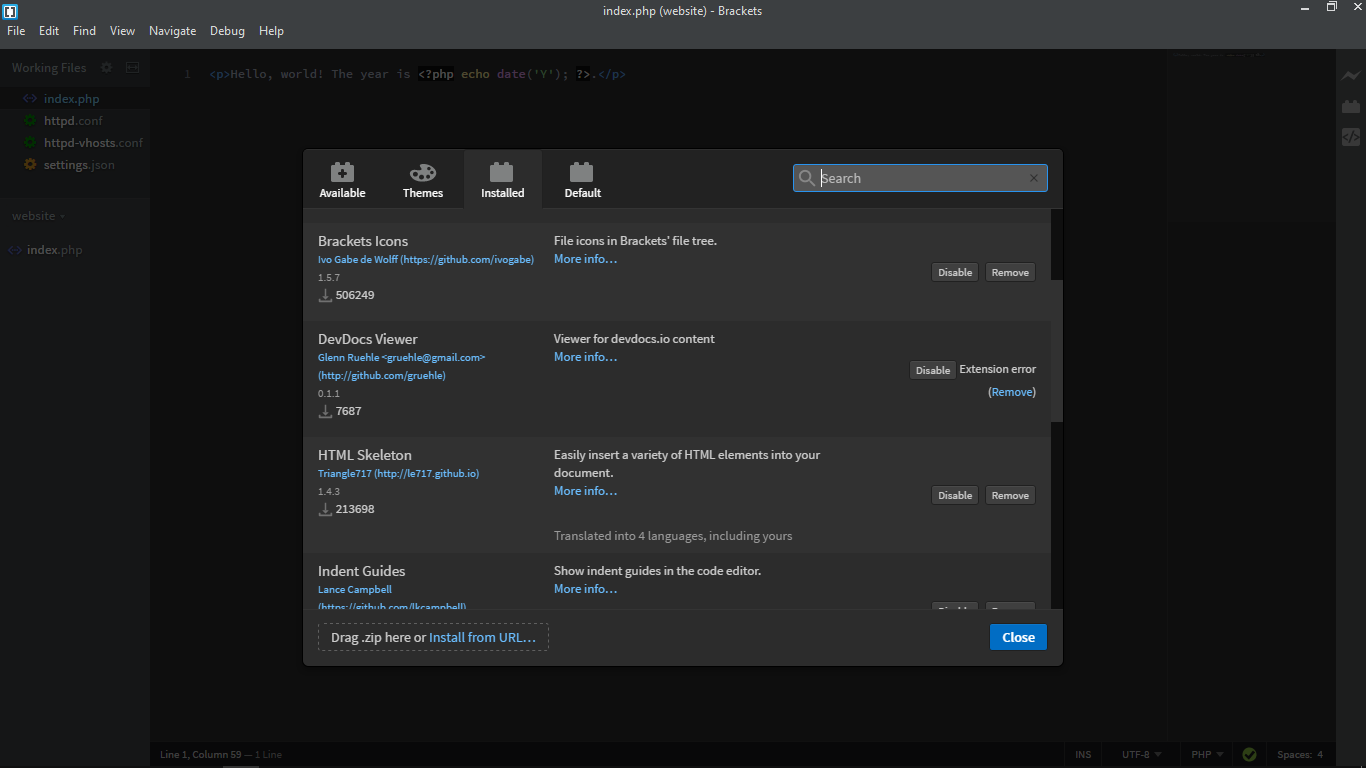
Task: Click the Line 1, Column 59 status text
Action: [199, 755]
